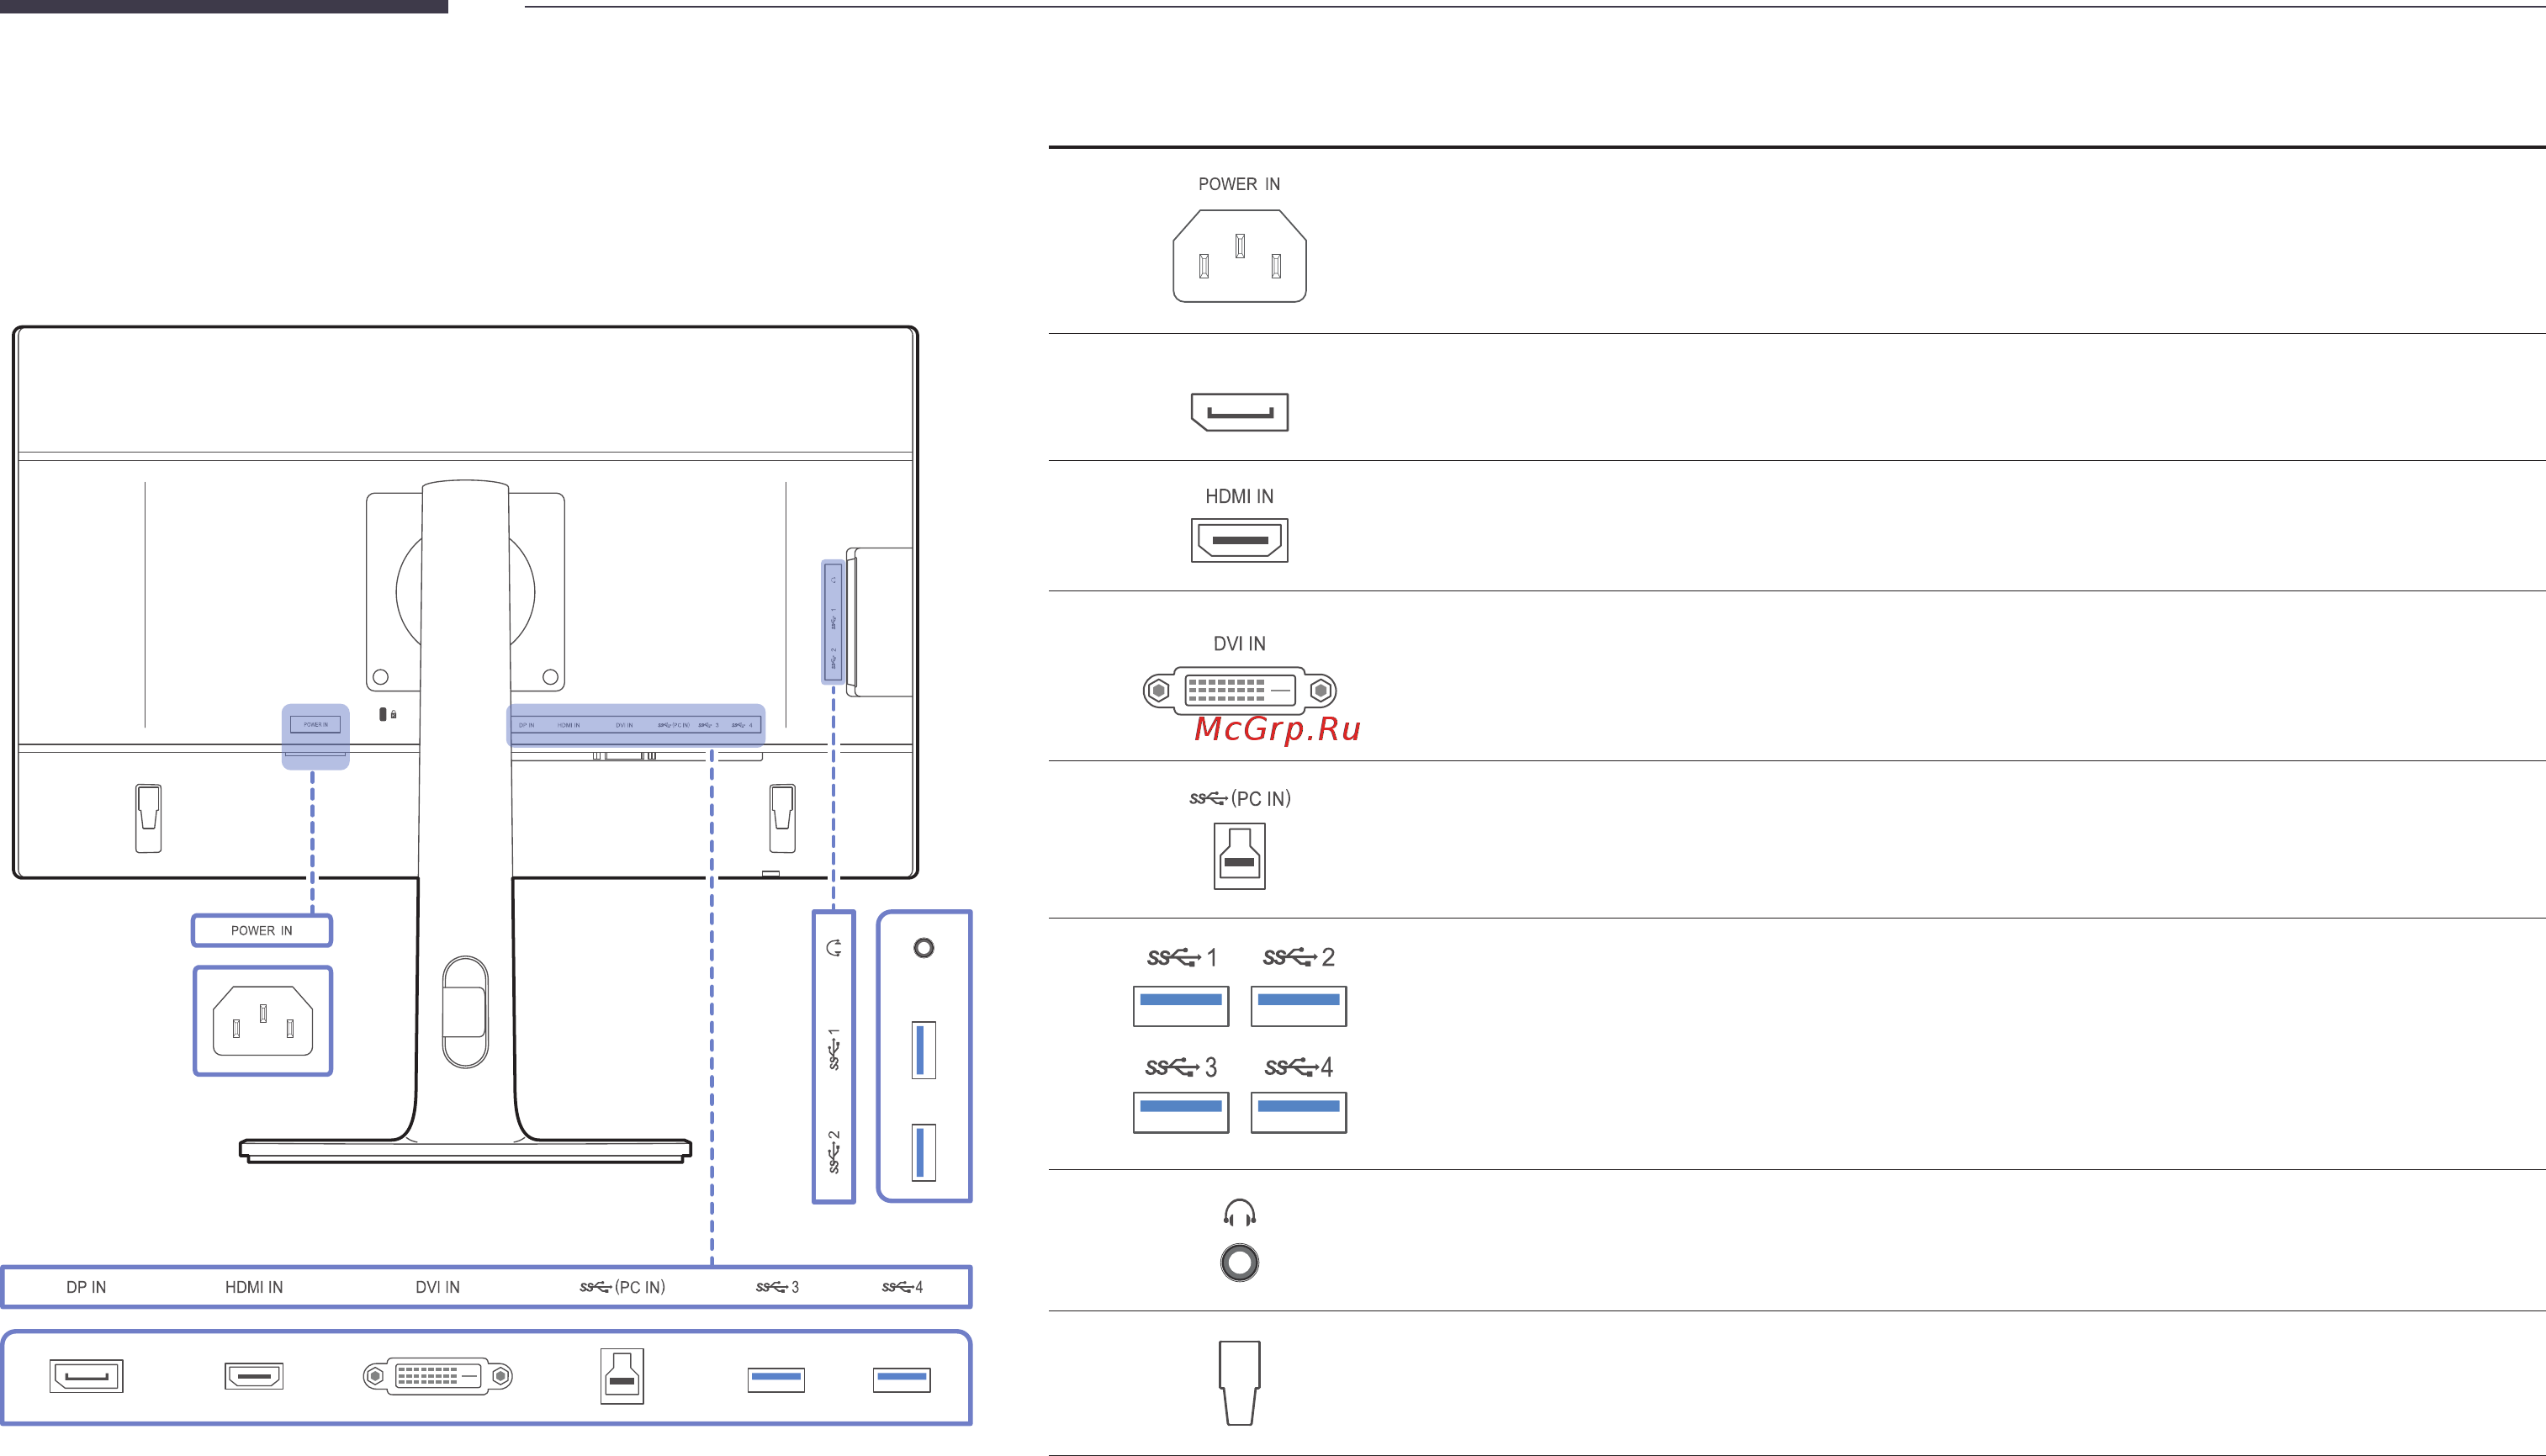Click USB port 3 icon in the table
2546x1456 pixels.
[1181, 1113]
